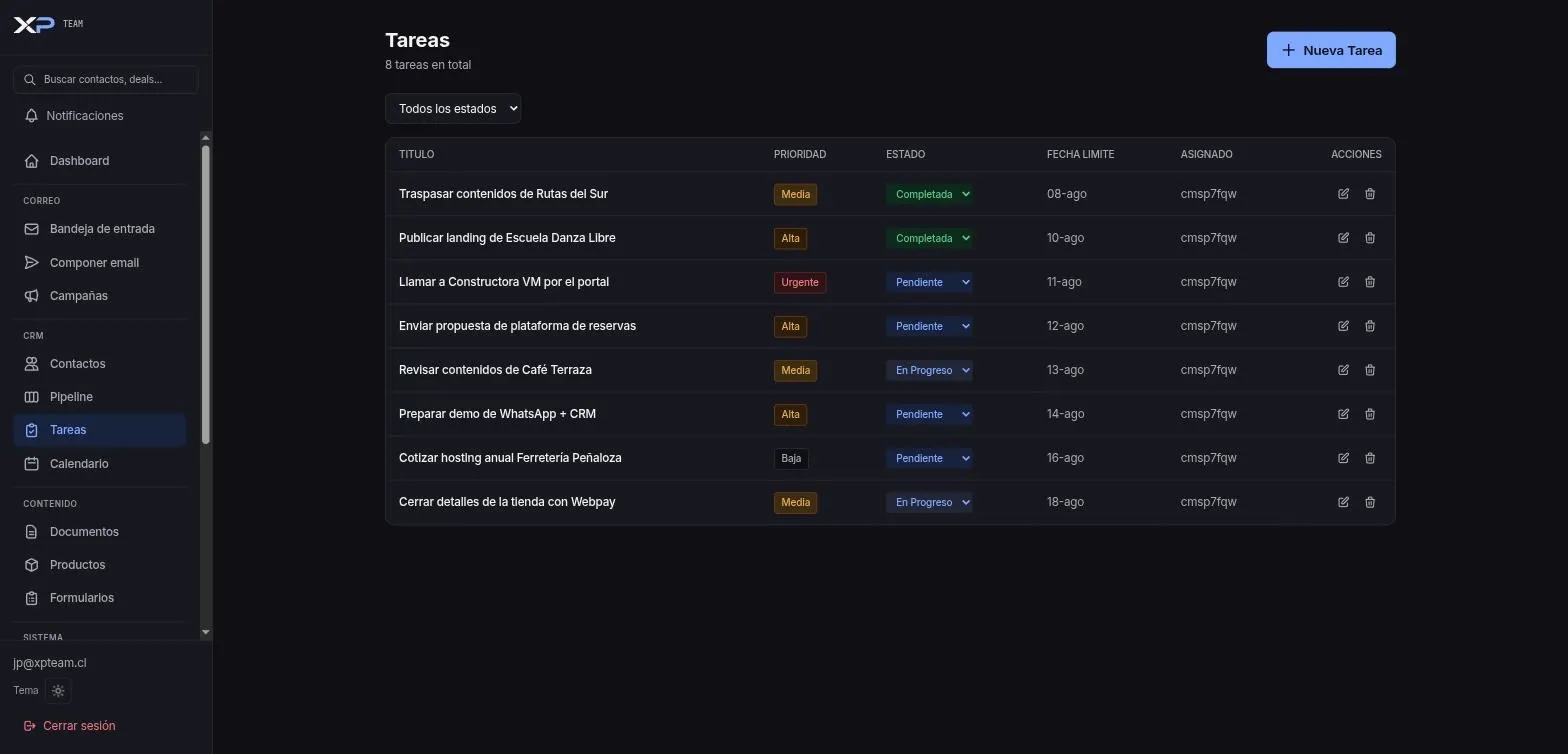Delete the Publicar landing de Escuela Danza Libre task
The width and height of the screenshot is (1568, 754).
[1370, 238]
